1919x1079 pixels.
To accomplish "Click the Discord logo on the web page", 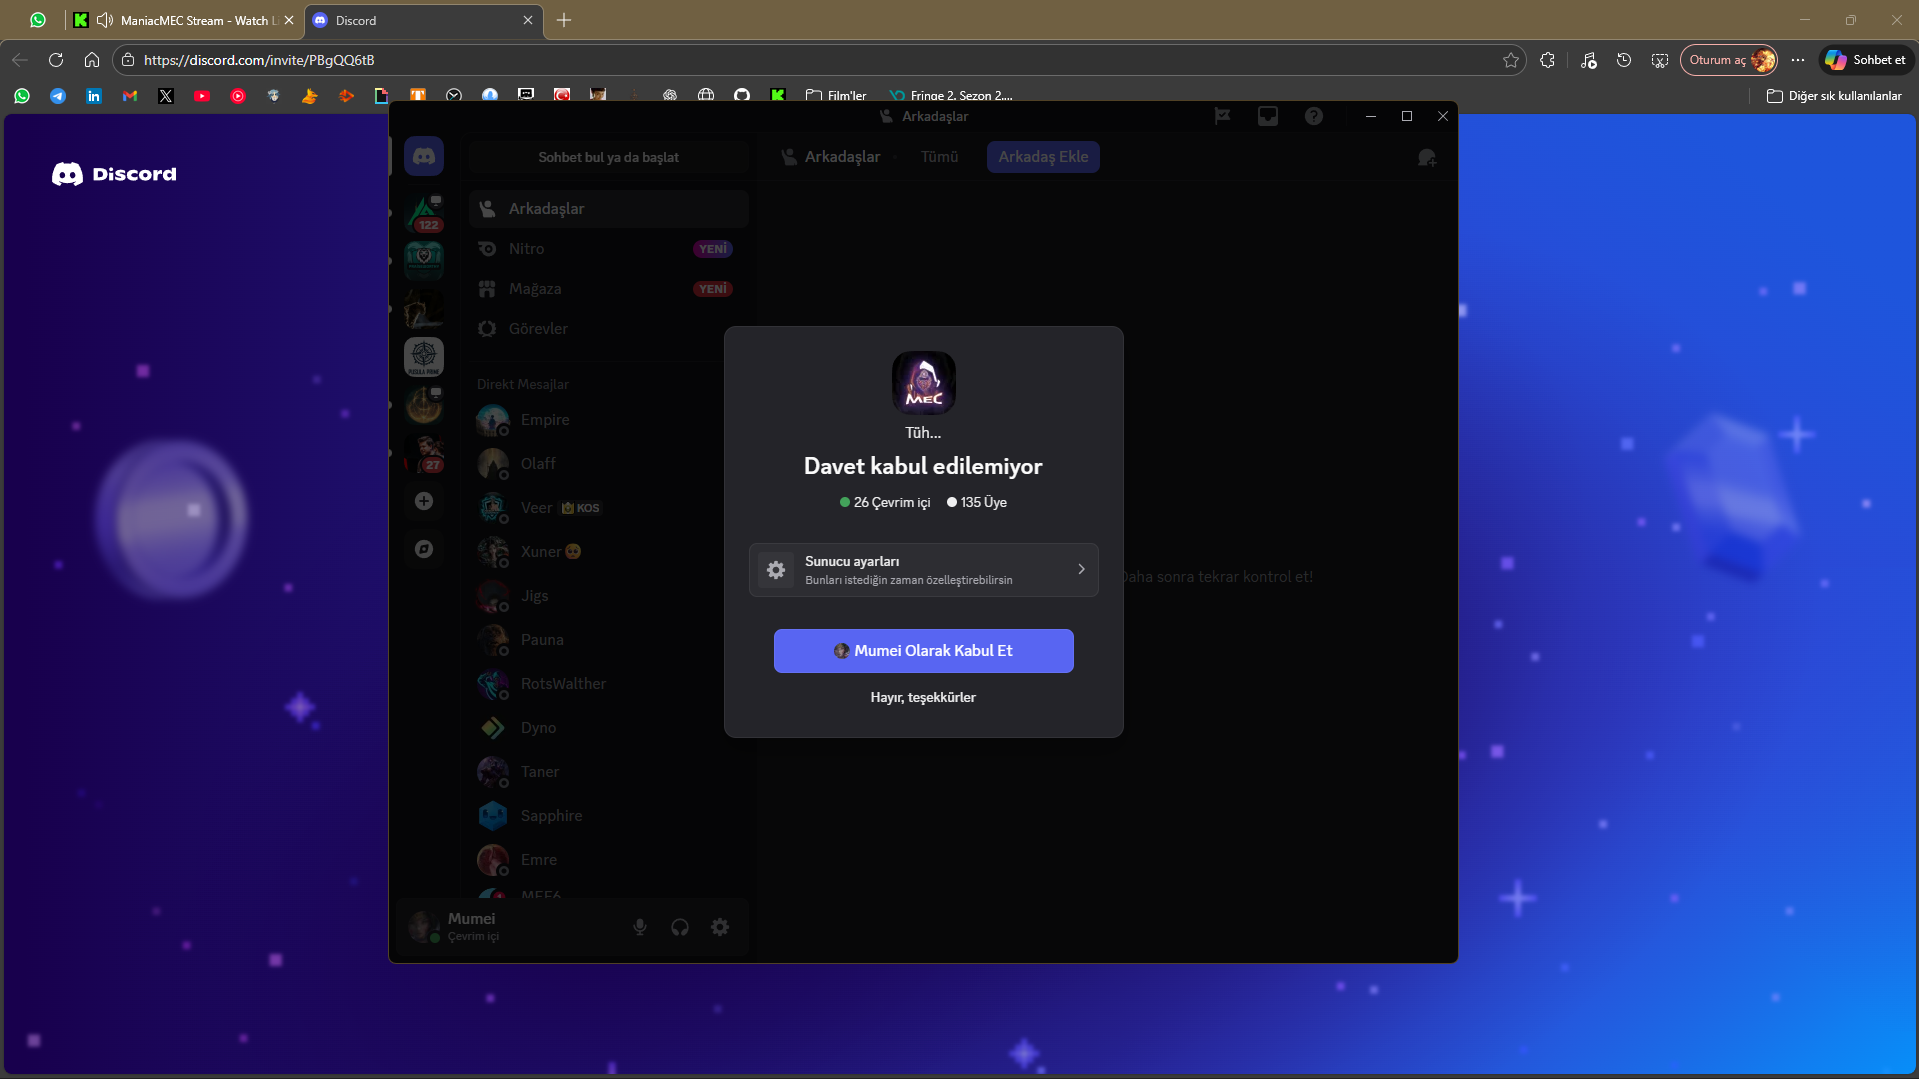I will coord(114,174).
